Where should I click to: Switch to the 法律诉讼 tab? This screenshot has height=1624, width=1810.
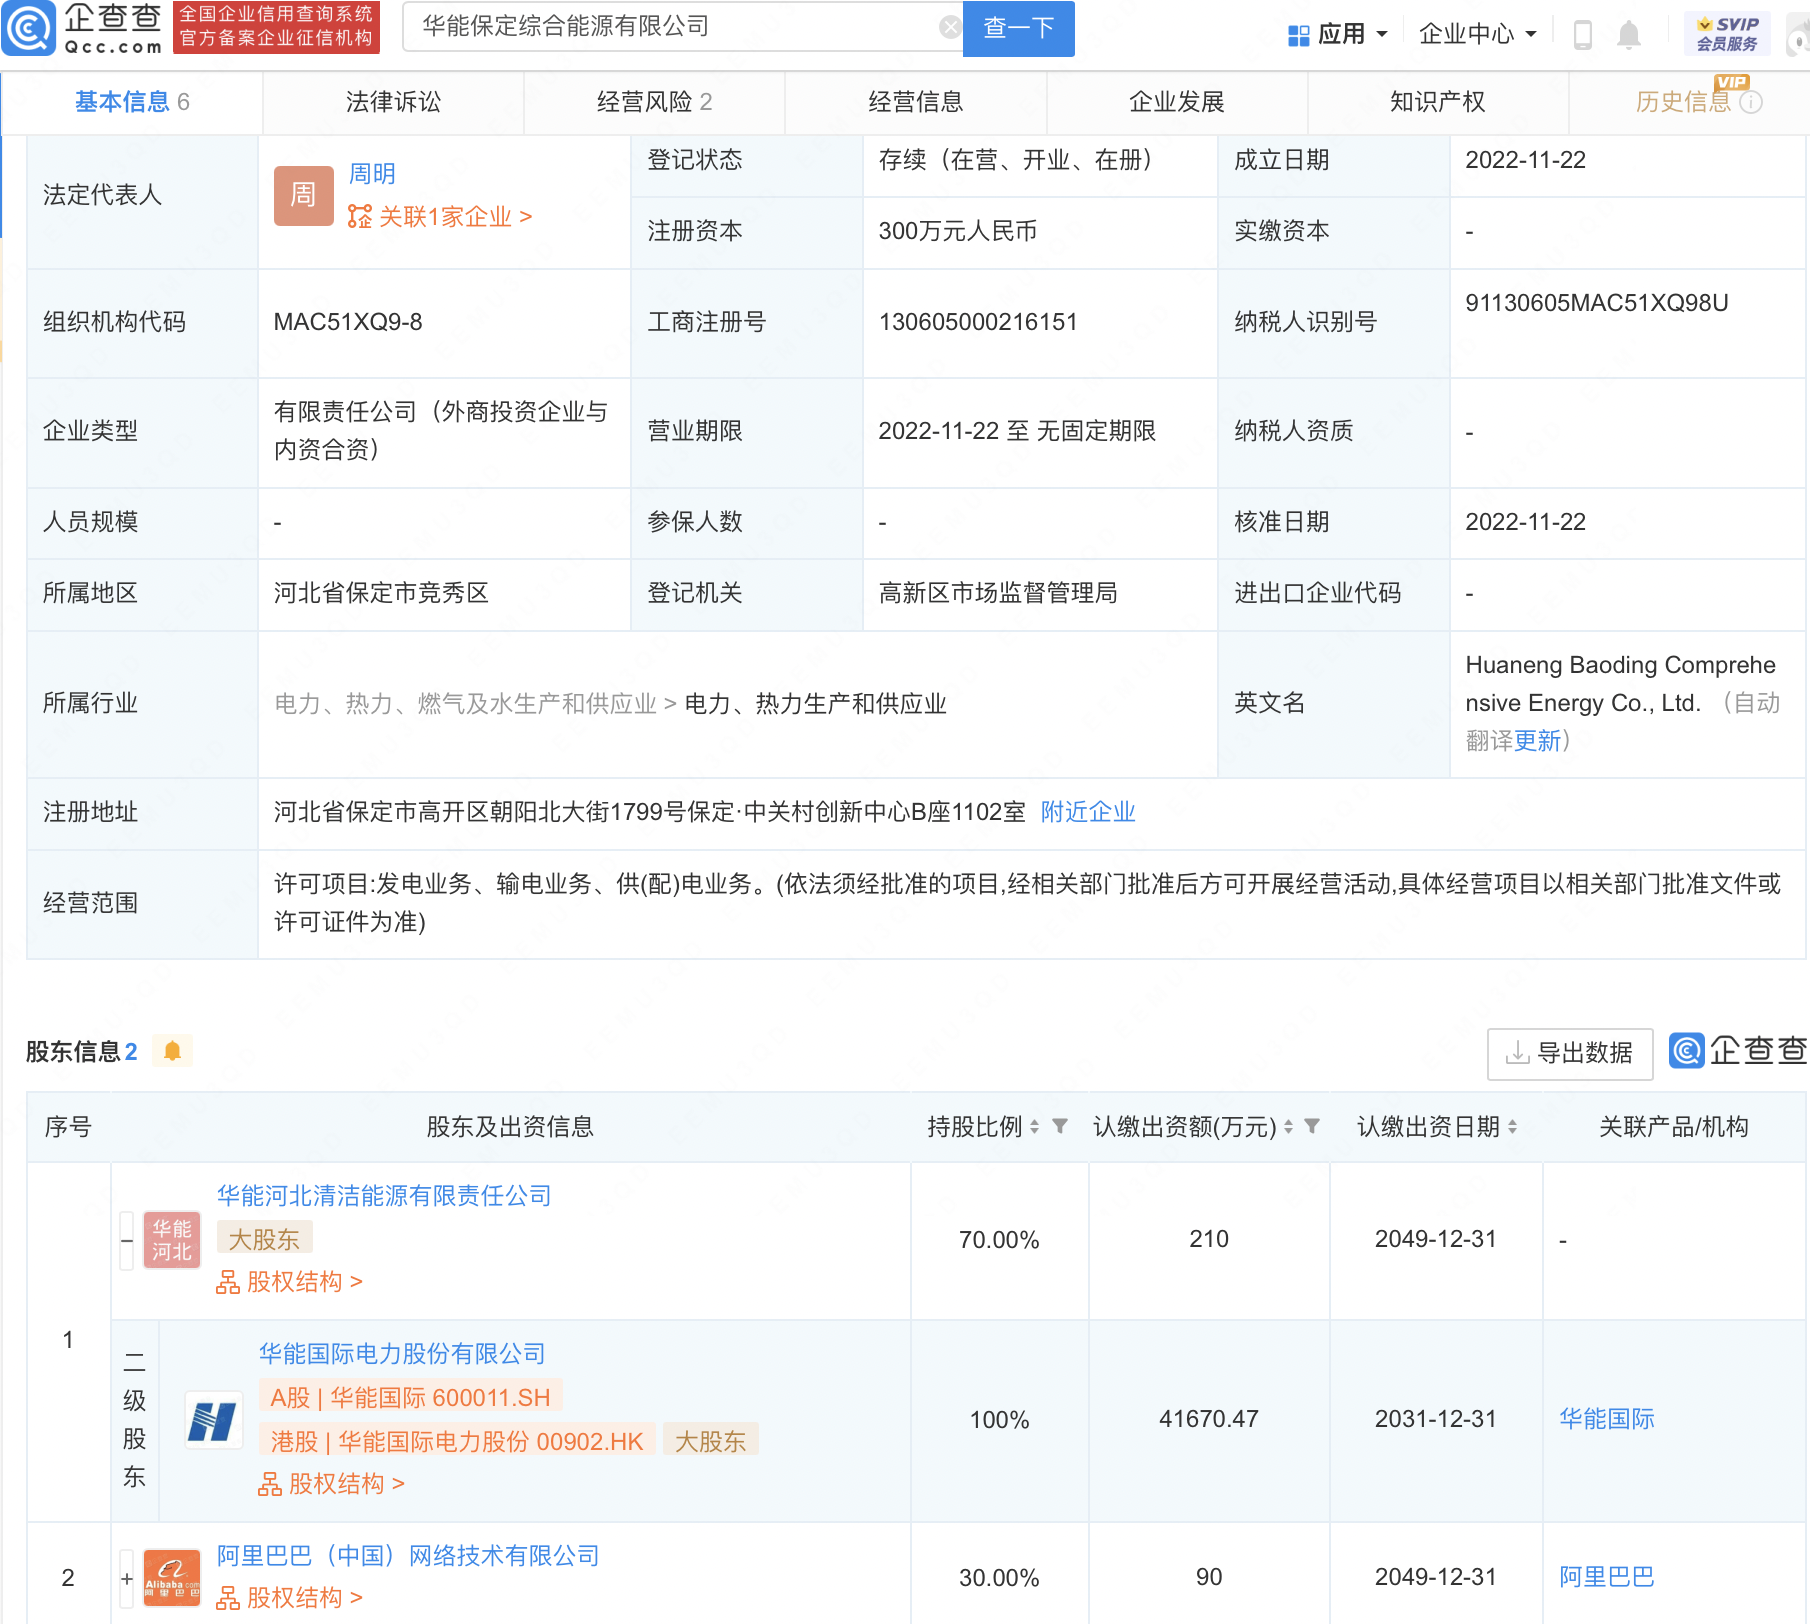point(393,102)
